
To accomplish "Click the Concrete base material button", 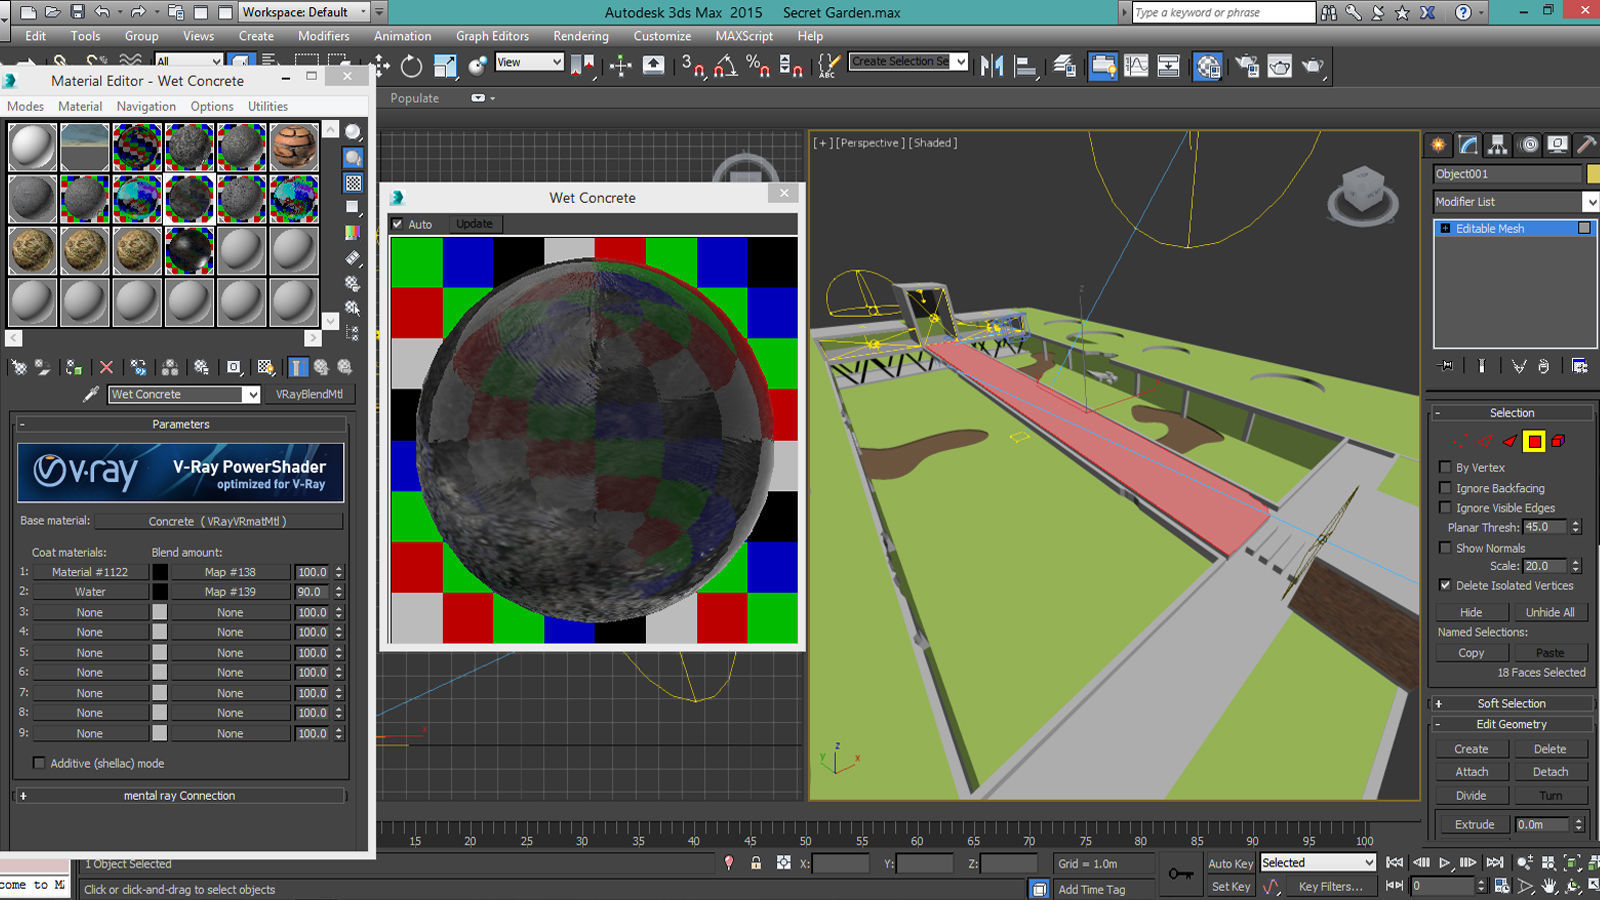I will 218,521.
